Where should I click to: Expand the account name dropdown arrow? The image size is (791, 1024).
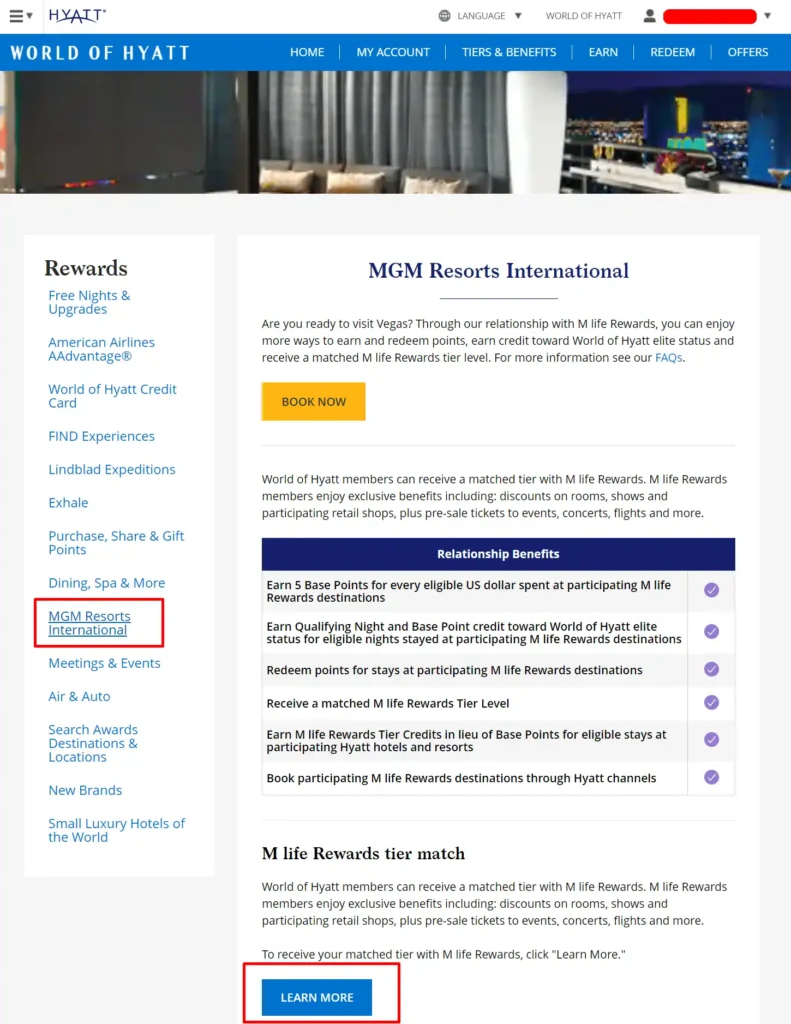point(767,16)
